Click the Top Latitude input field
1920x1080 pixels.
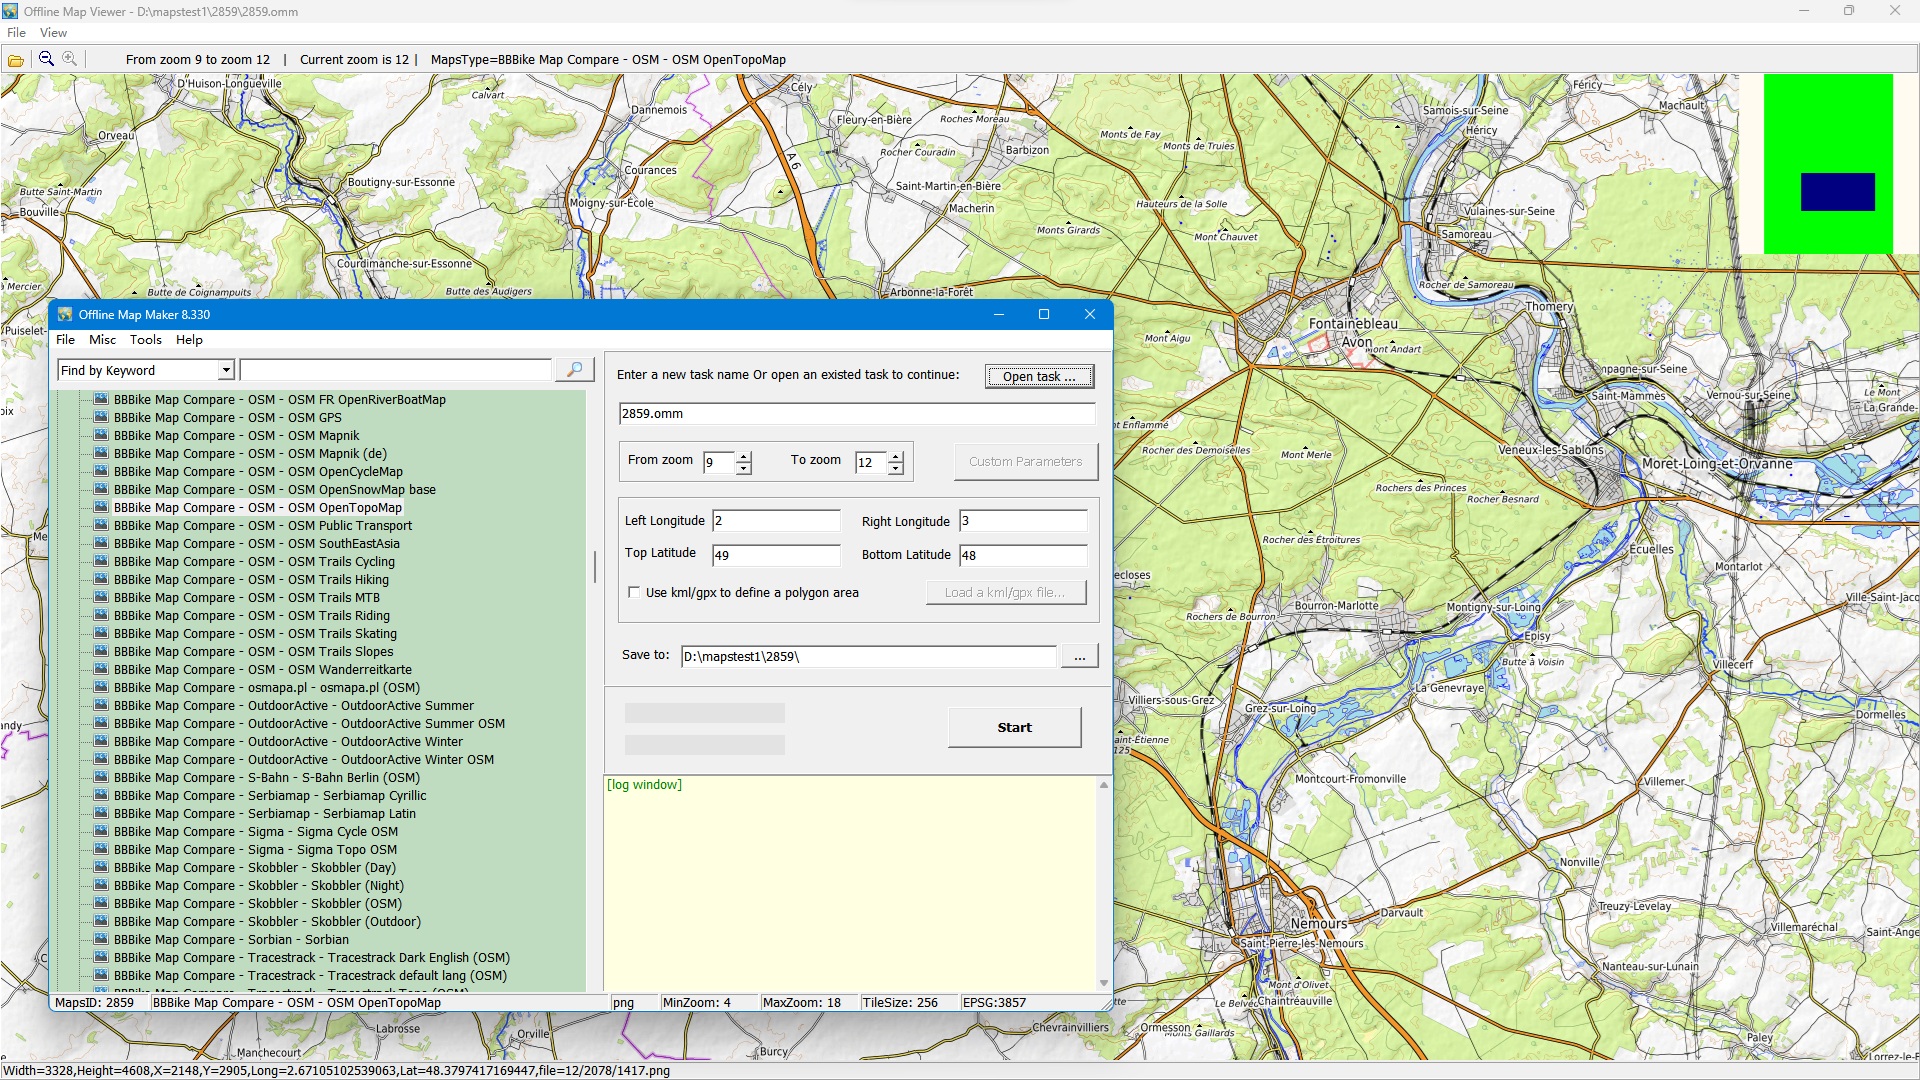[x=776, y=555]
